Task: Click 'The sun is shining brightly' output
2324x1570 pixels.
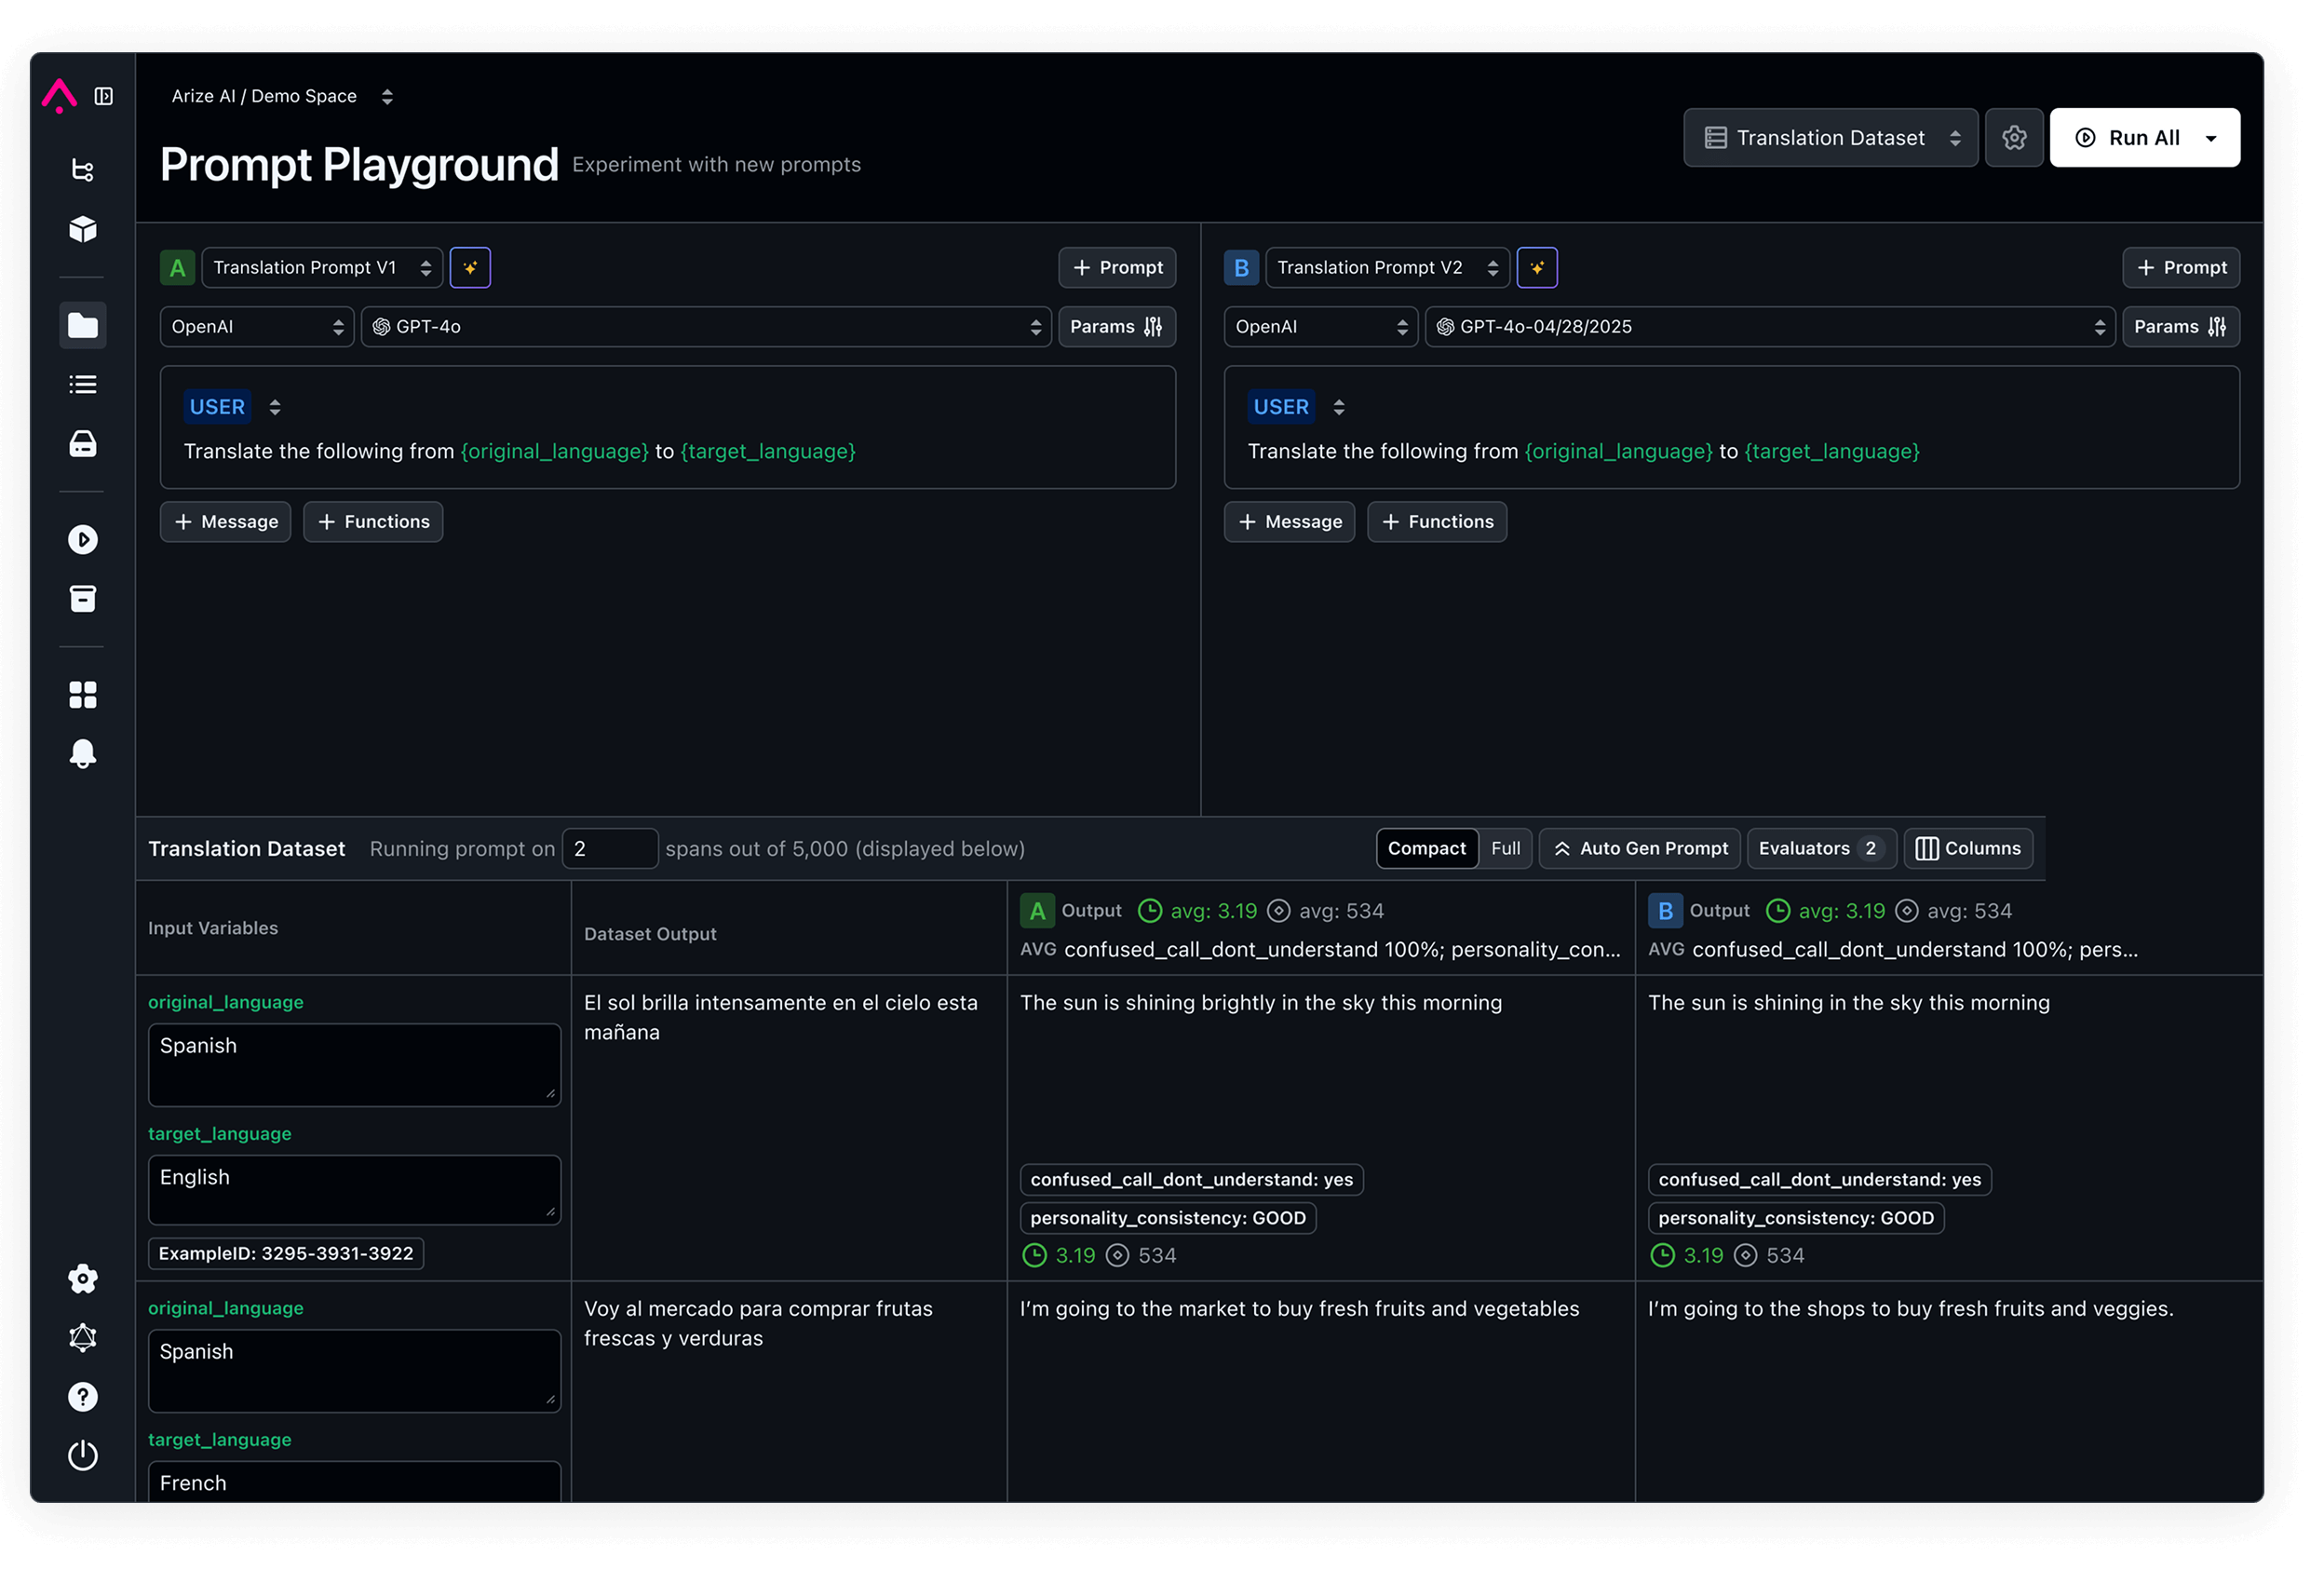Action: tap(1260, 1003)
